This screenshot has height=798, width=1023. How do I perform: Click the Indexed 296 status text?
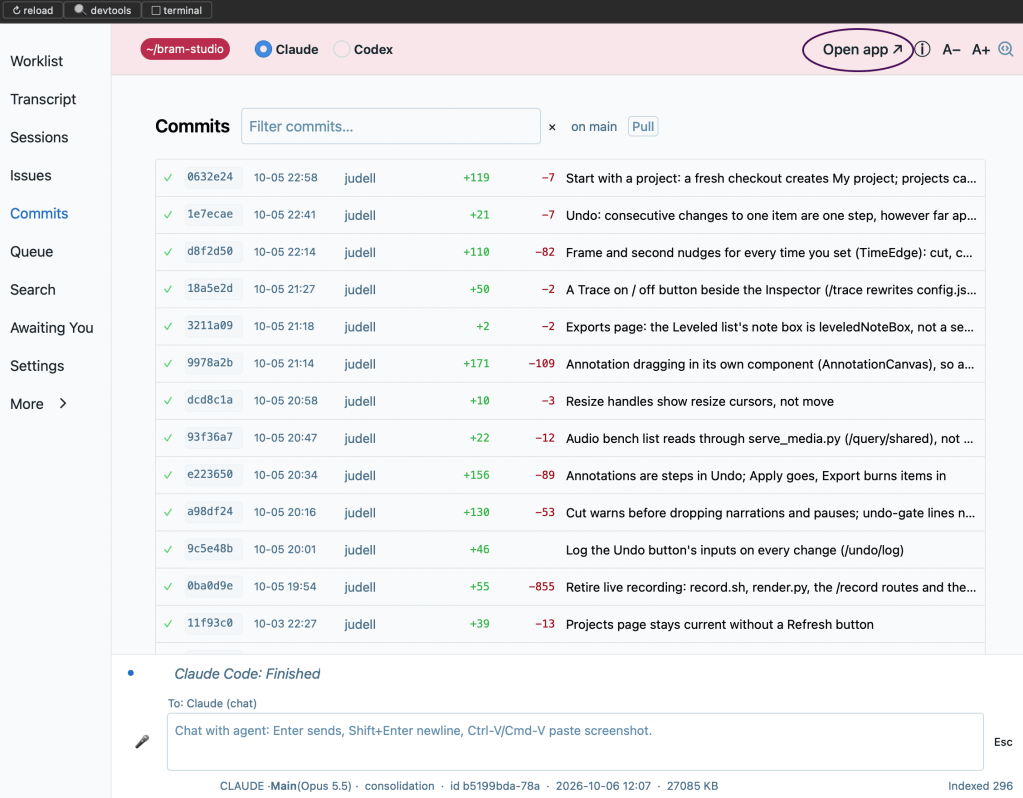click(980, 786)
